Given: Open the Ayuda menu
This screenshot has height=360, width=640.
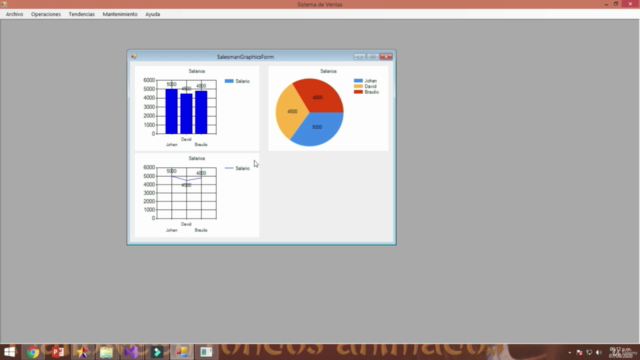Looking at the screenshot, I should (153, 14).
